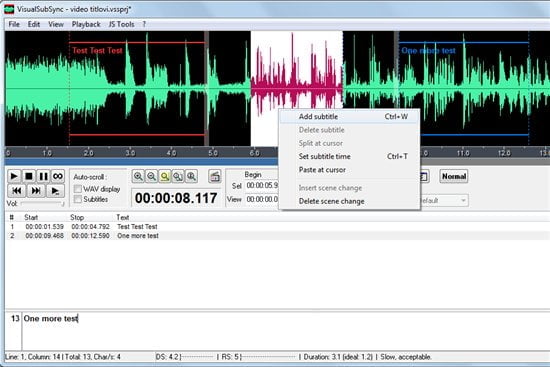Choose Paste at cursor in context menu

349,170
